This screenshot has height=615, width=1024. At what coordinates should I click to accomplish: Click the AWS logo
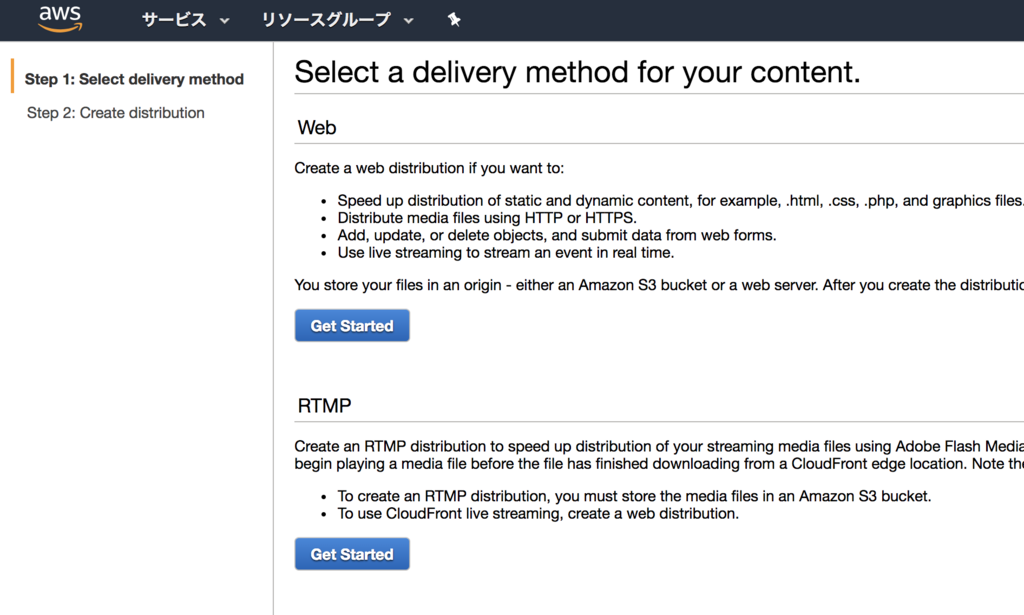click(x=60, y=19)
